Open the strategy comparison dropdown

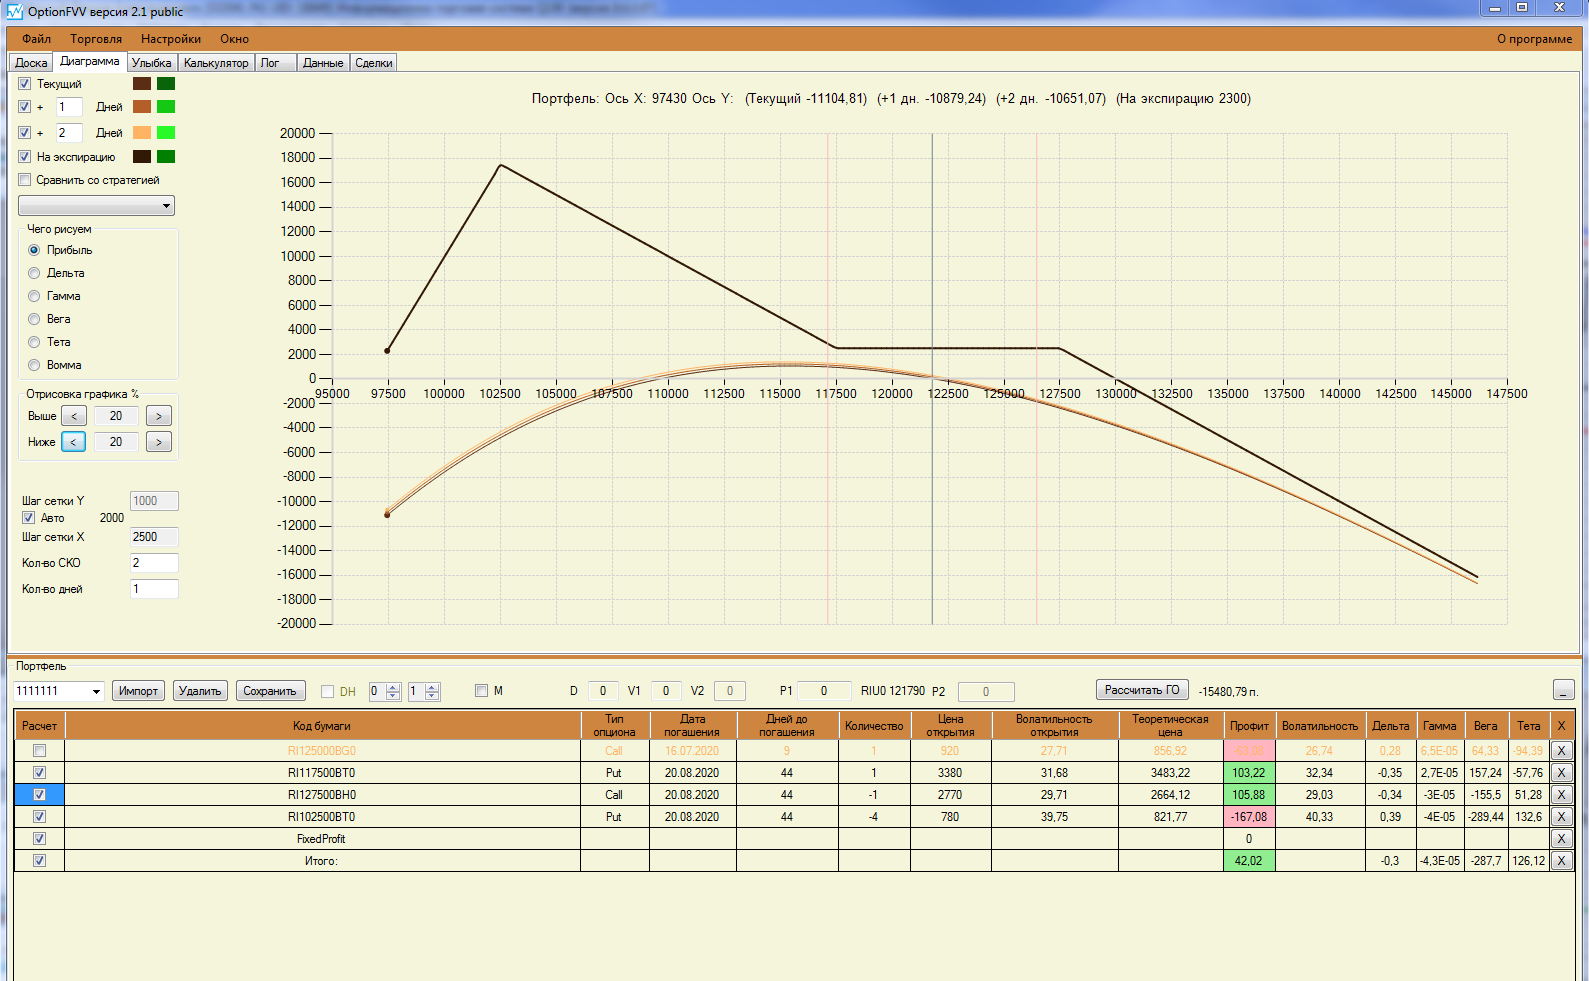[97, 206]
